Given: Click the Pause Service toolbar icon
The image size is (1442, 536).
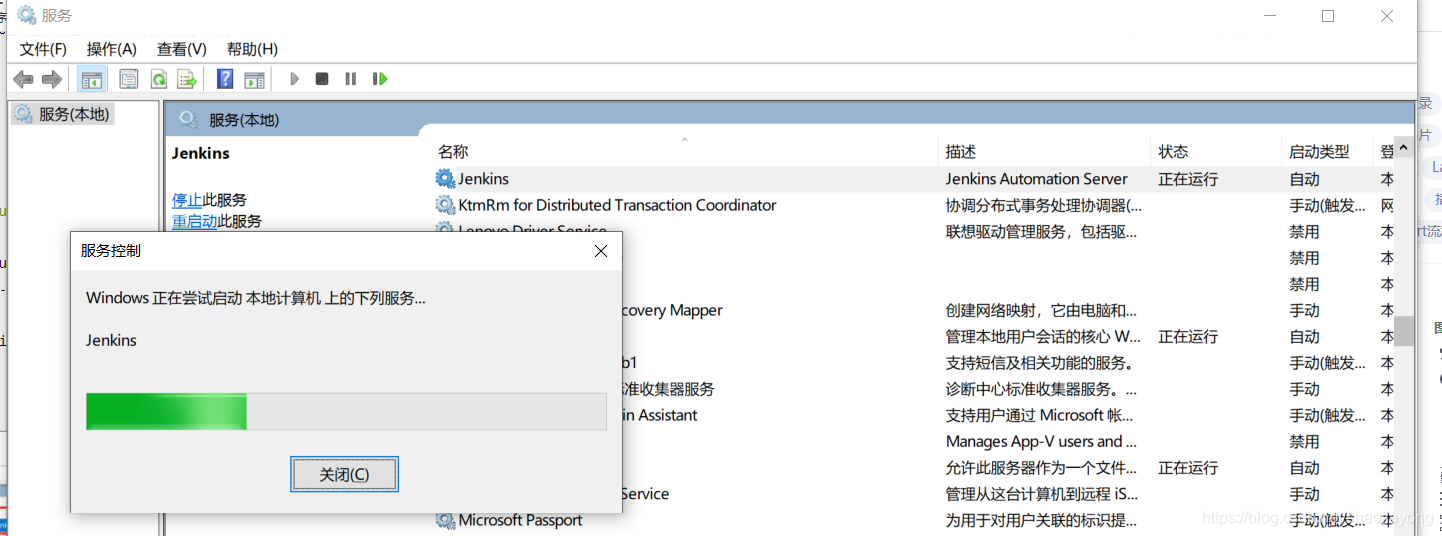Looking at the screenshot, I should click(x=351, y=79).
